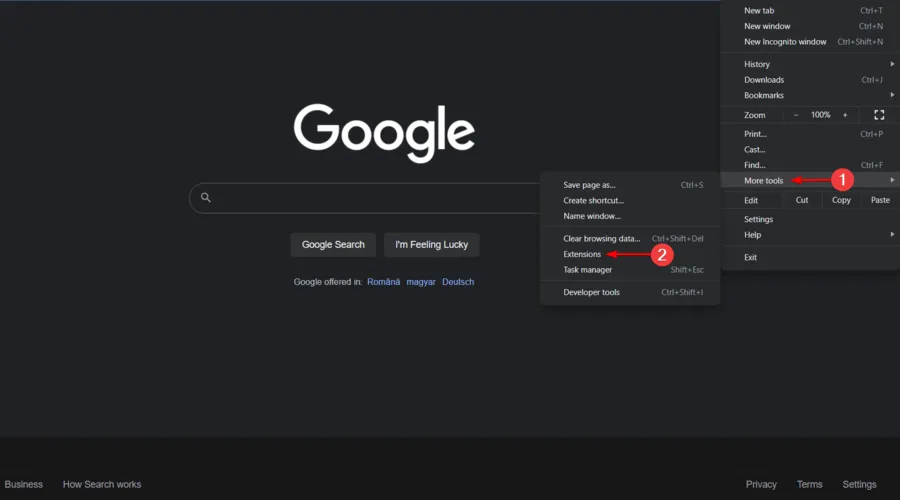Open the Help submenu
Image resolution: width=900 pixels, height=500 pixels.
[x=752, y=235]
